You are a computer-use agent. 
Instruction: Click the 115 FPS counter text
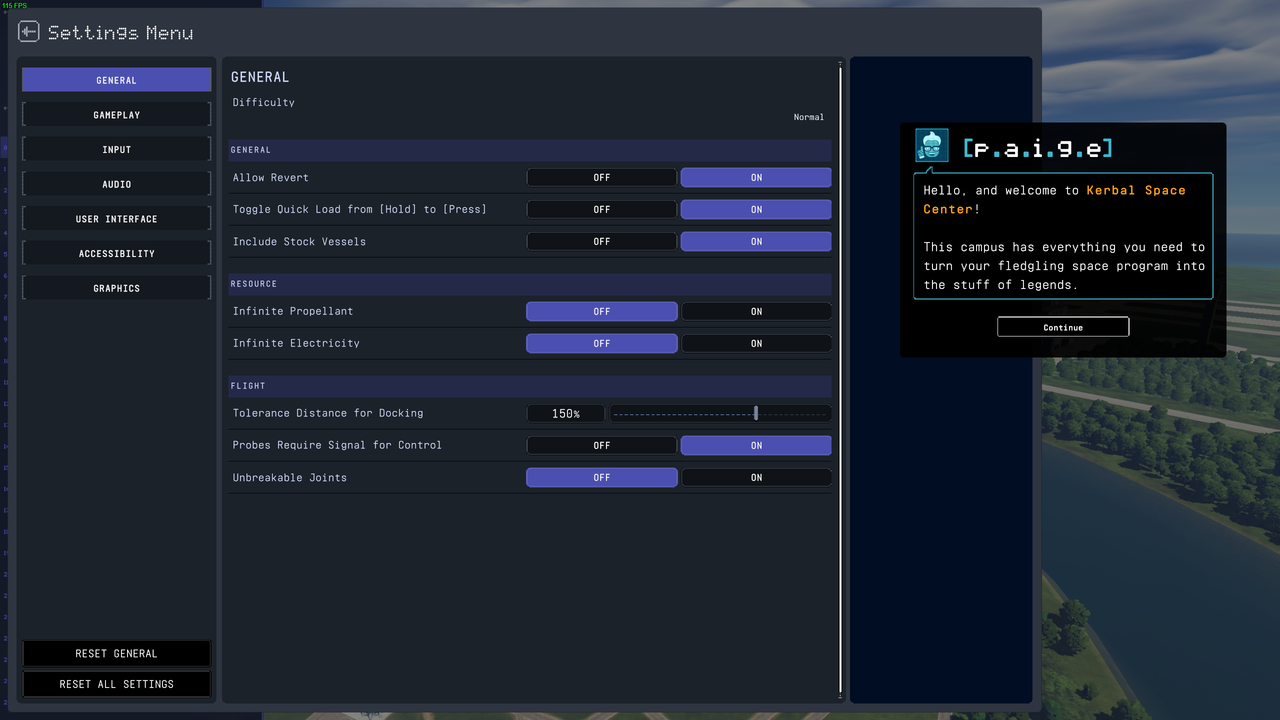15,5
